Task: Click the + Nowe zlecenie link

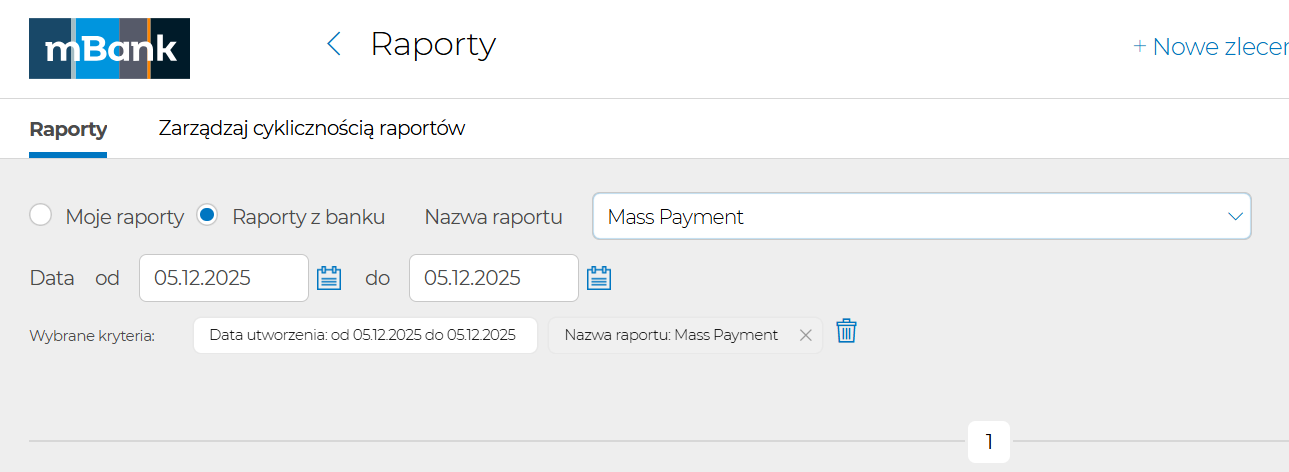Action: 1210,46
